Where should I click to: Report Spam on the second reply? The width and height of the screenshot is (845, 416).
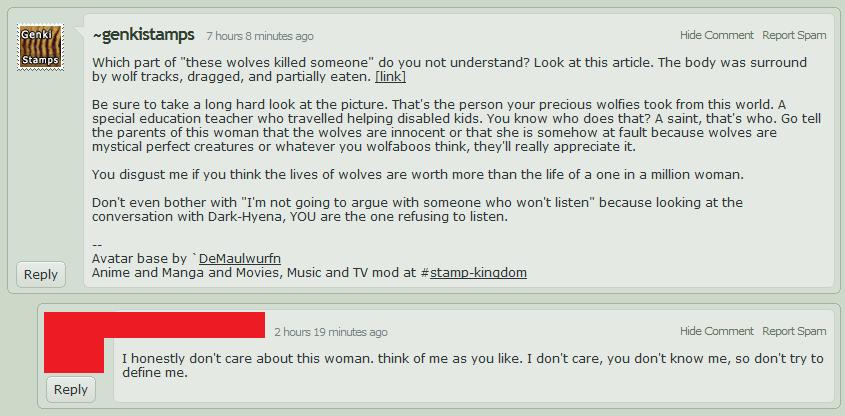tap(794, 331)
